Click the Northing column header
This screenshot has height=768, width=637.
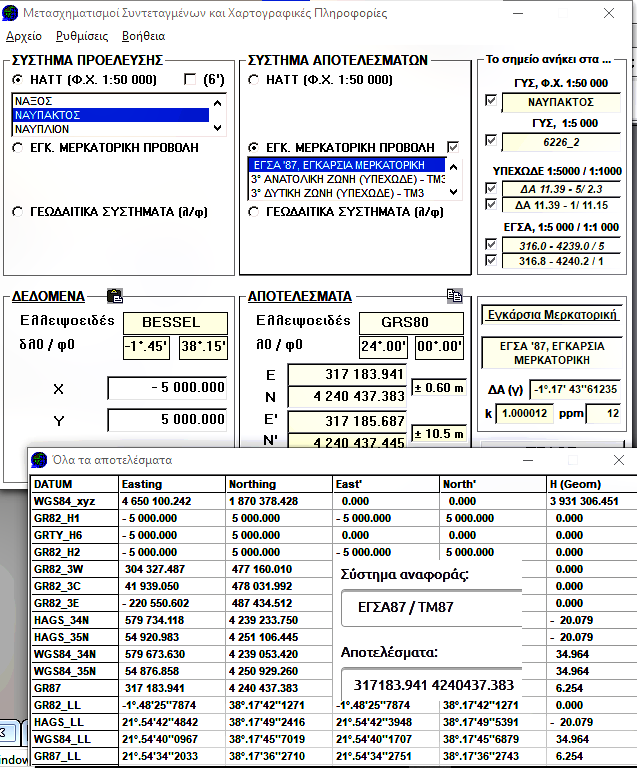[279, 484]
